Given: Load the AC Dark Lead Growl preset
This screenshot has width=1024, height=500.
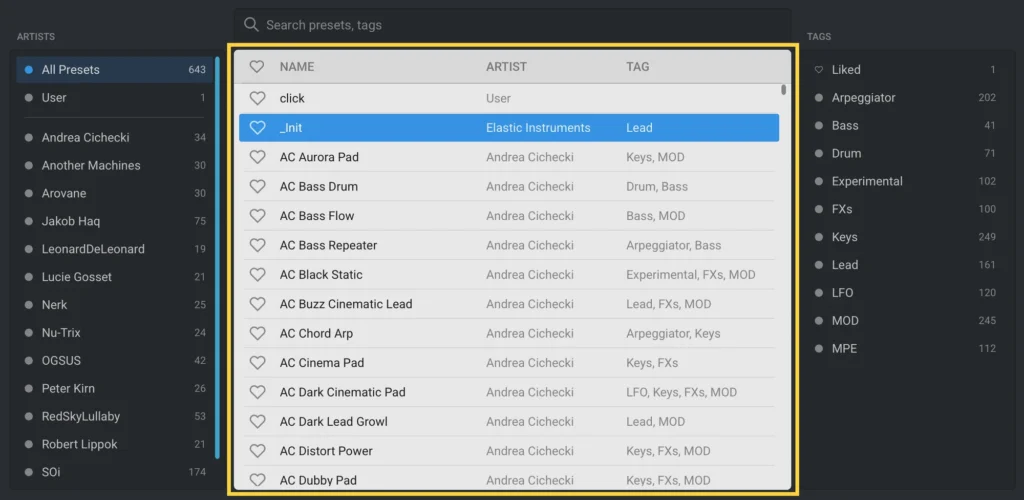Looking at the screenshot, I should (334, 422).
